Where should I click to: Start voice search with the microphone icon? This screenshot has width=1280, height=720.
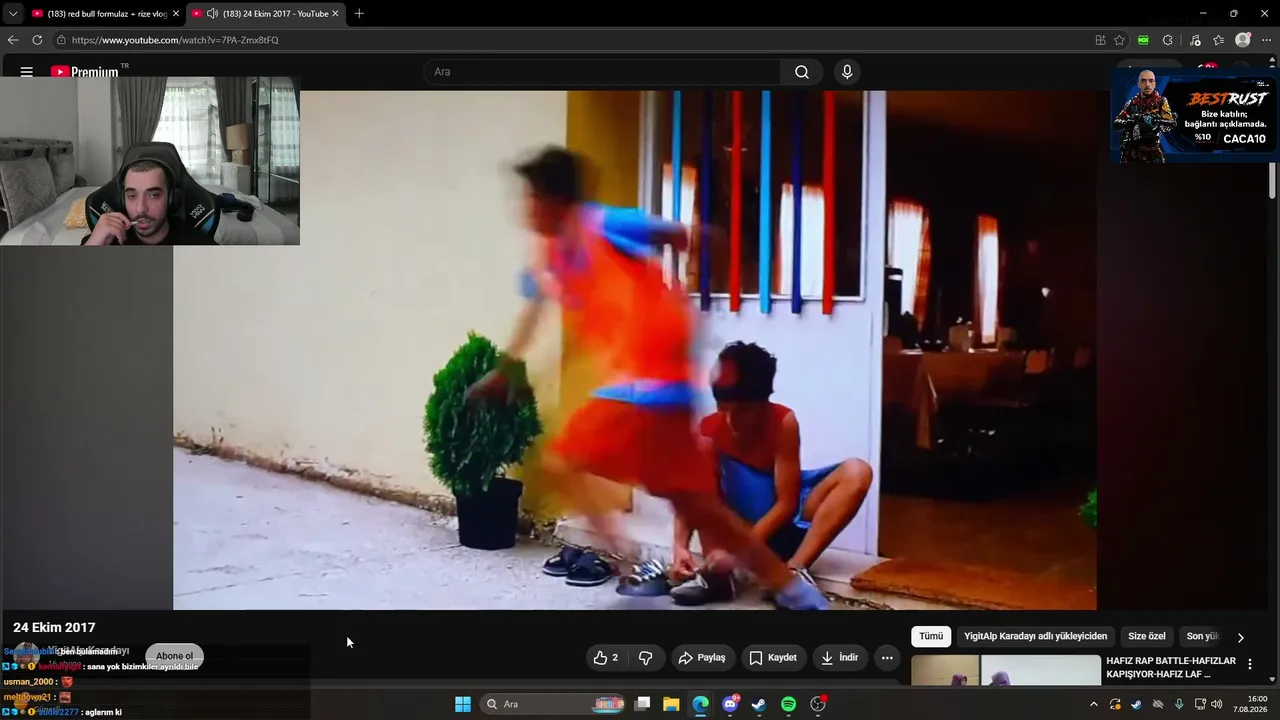click(847, 72)
